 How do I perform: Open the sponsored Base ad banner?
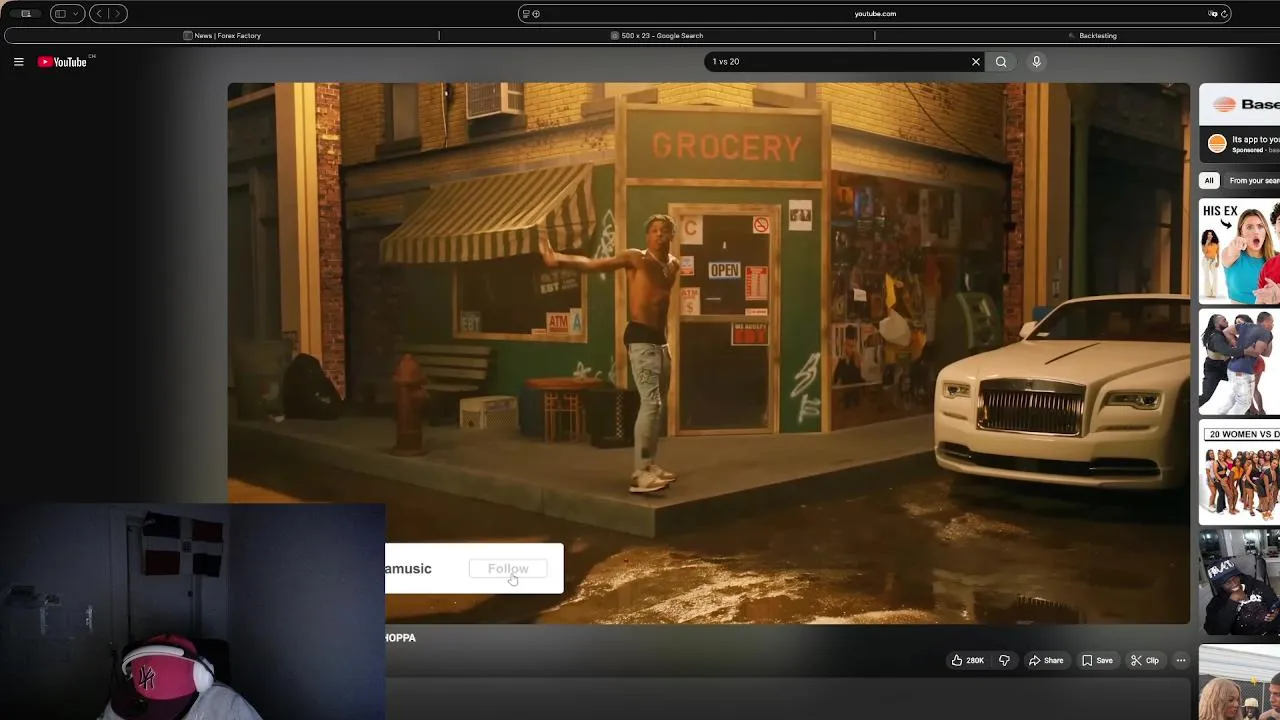pyautogui.click(x=1240, y=122)
